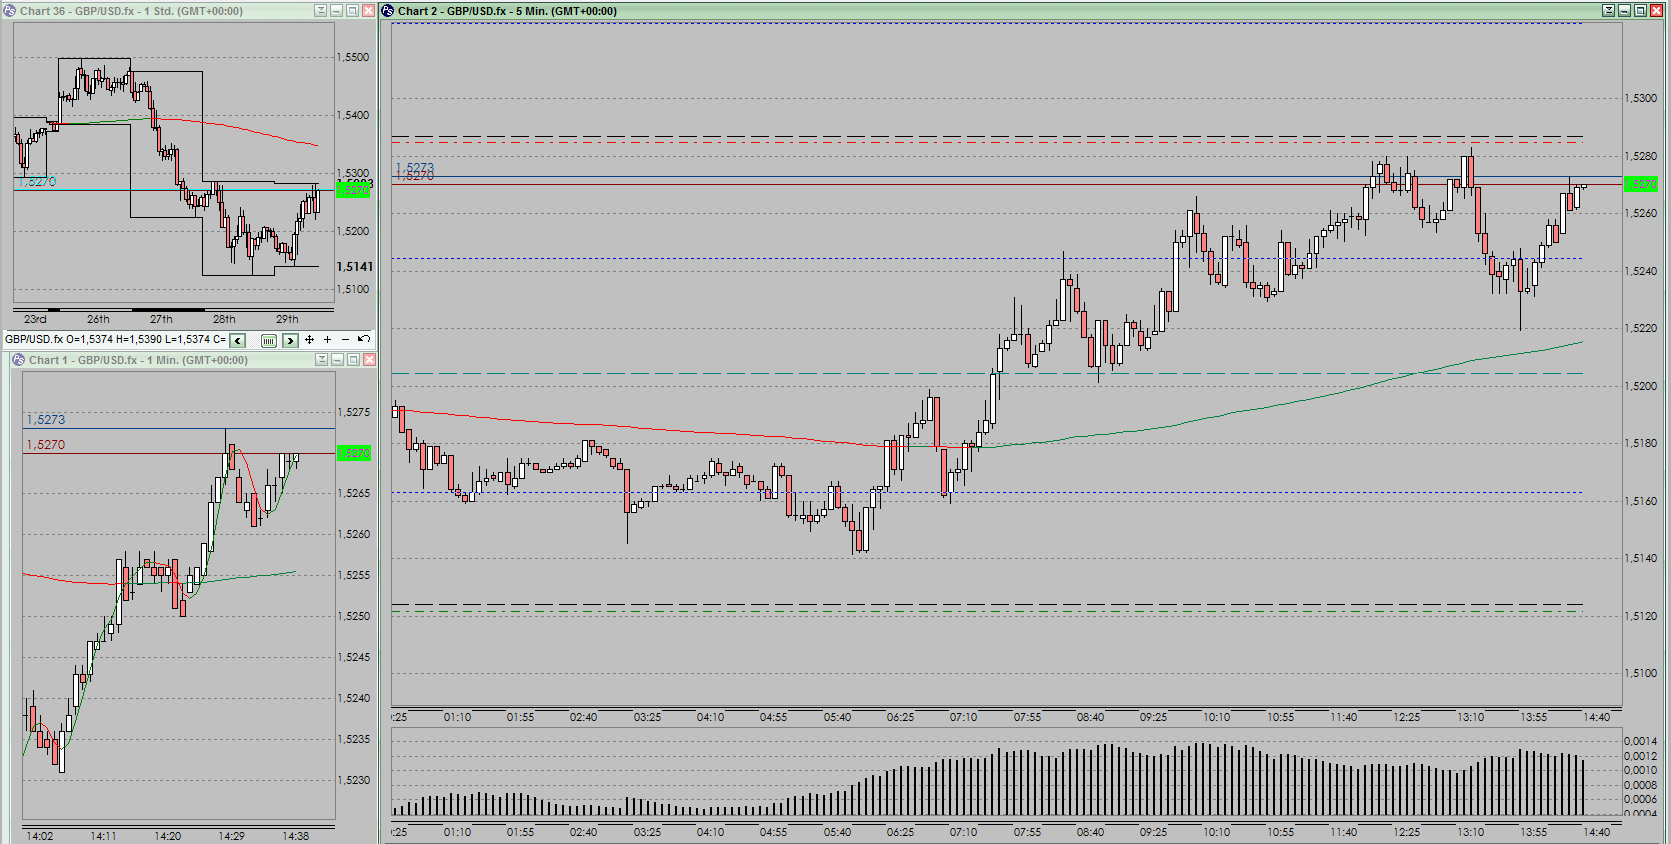The image size is (1671, 844).
Task: Zoom in with the plus icon
Action: click(x=327, y=340)
